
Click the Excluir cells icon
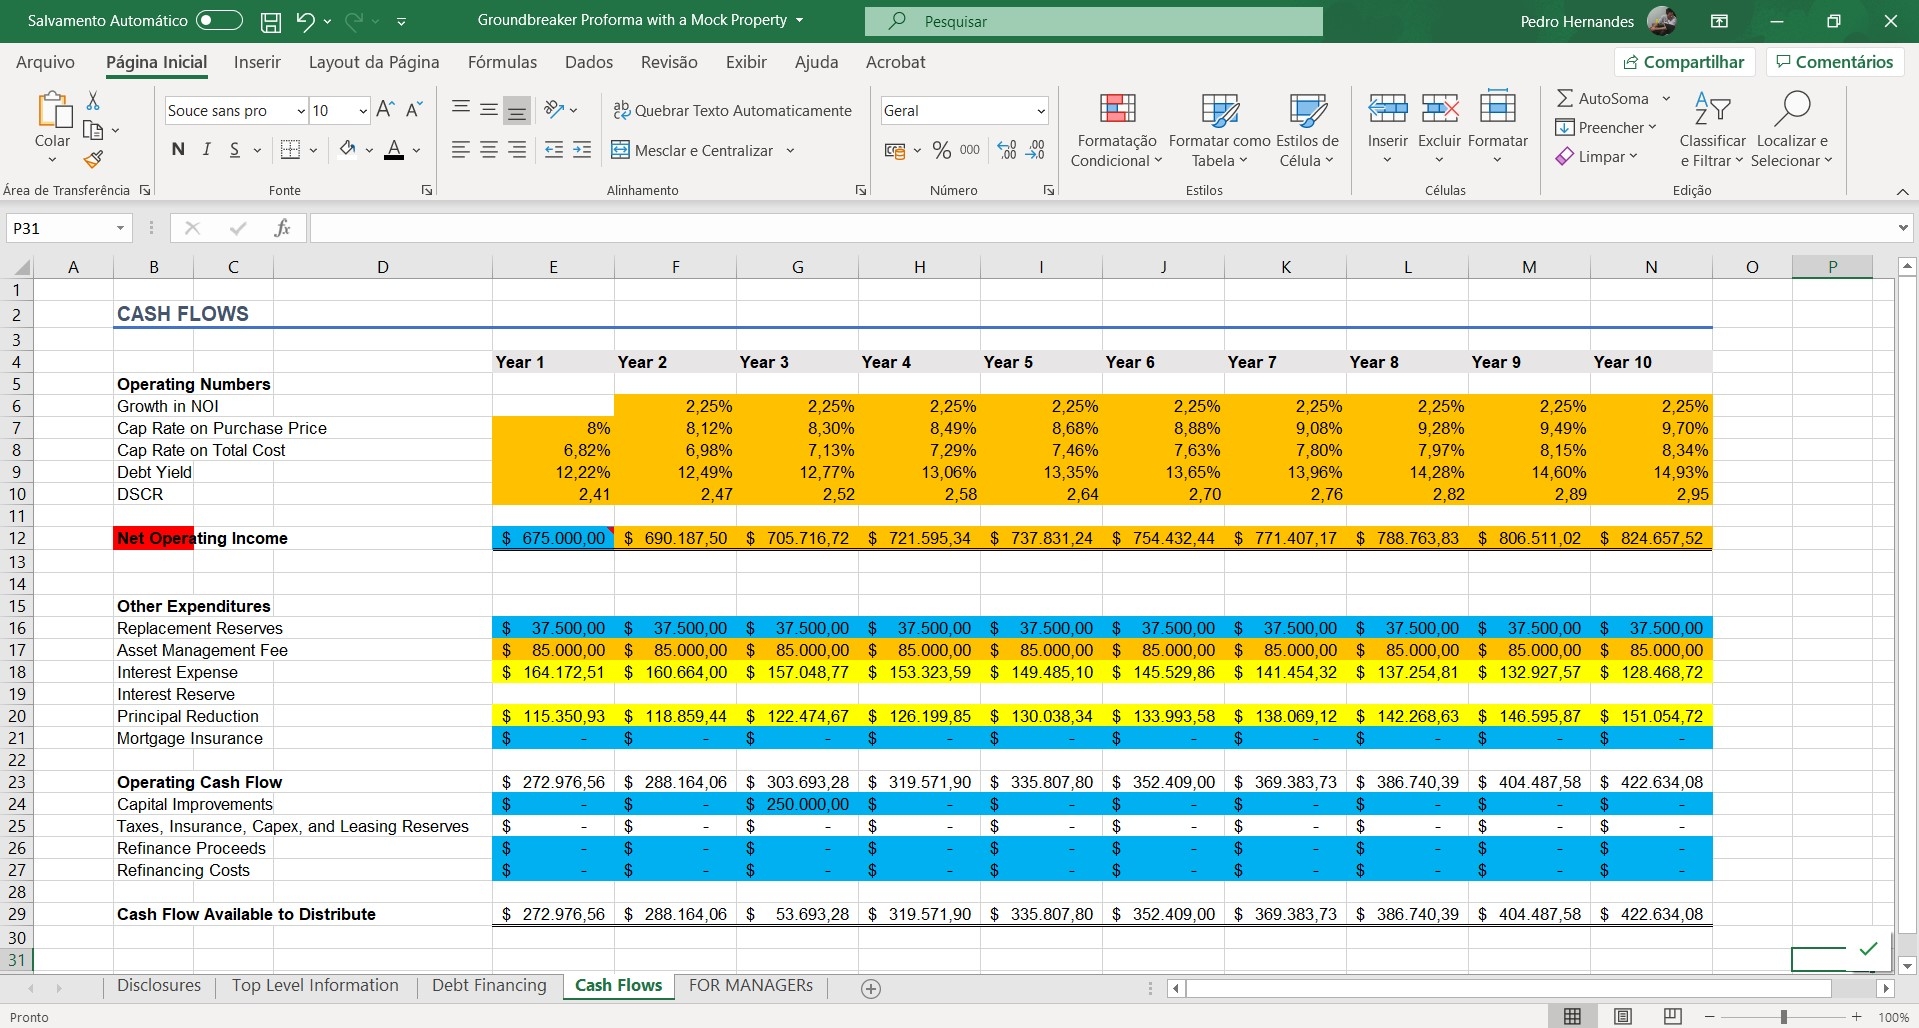coord(1440,110)
